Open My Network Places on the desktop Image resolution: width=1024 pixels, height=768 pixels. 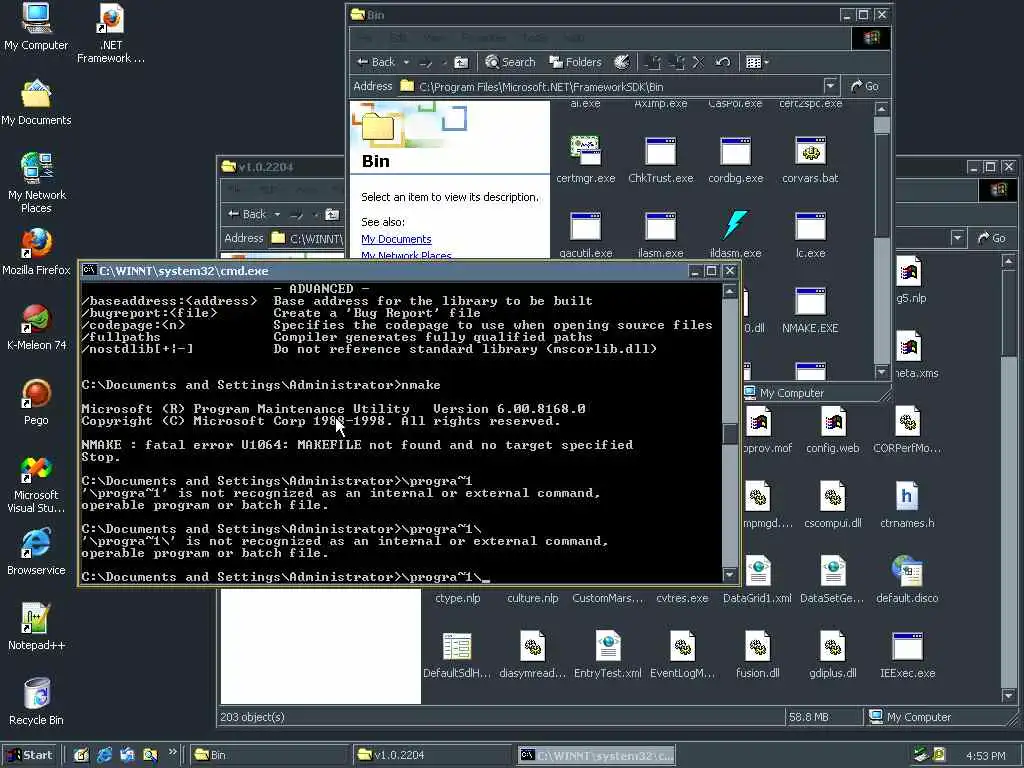tap(36, 182)
